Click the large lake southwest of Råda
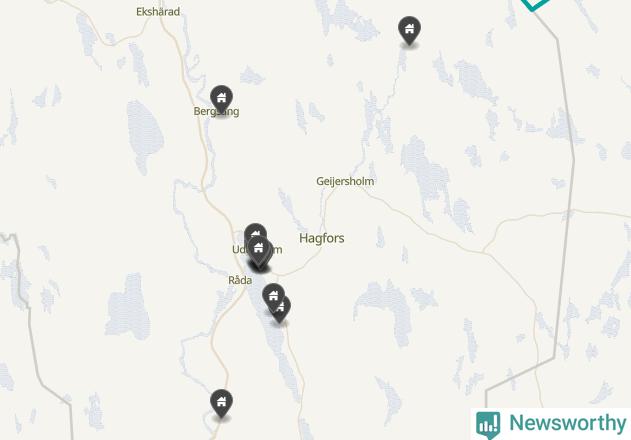 click(x=128, y=307)
